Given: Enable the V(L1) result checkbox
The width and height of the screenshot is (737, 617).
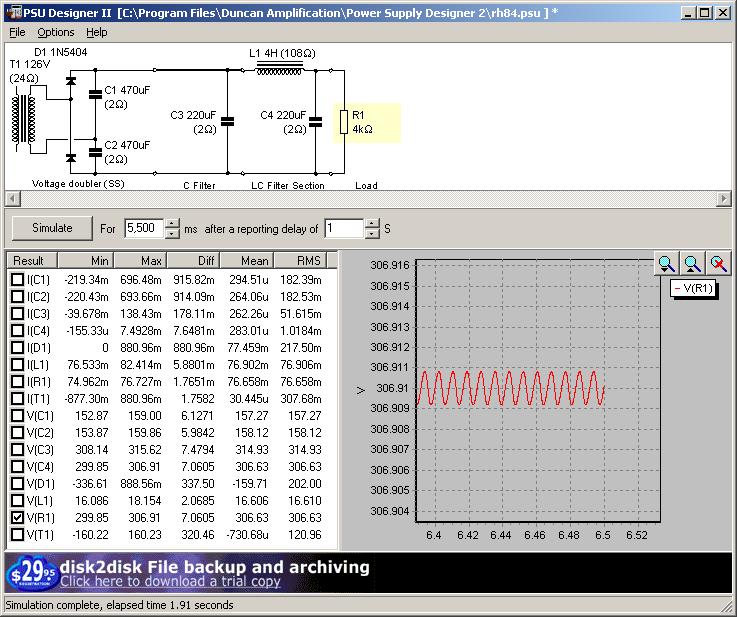Looking at the screenshot, I should 17,500.
